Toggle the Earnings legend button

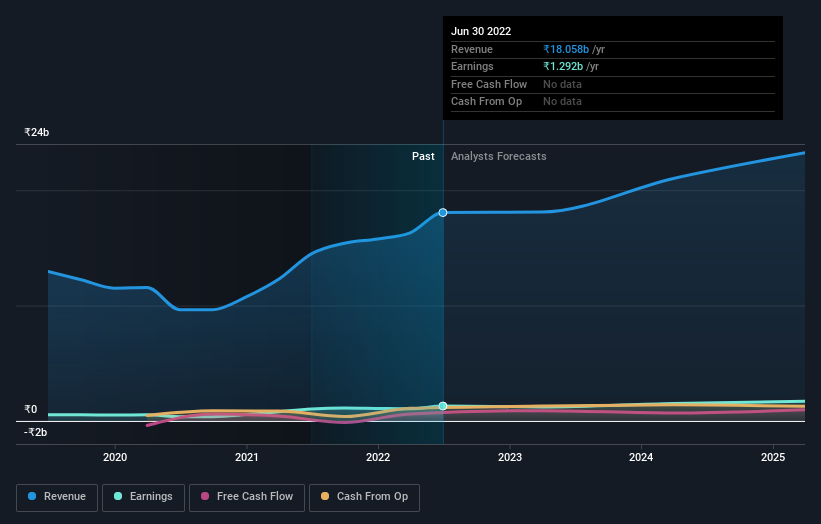pos(143,497)
